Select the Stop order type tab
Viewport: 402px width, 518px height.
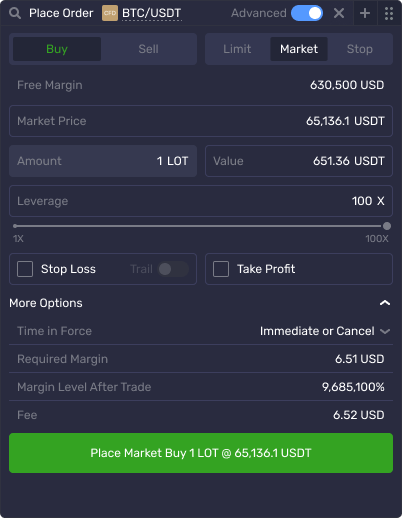(360, 49)
